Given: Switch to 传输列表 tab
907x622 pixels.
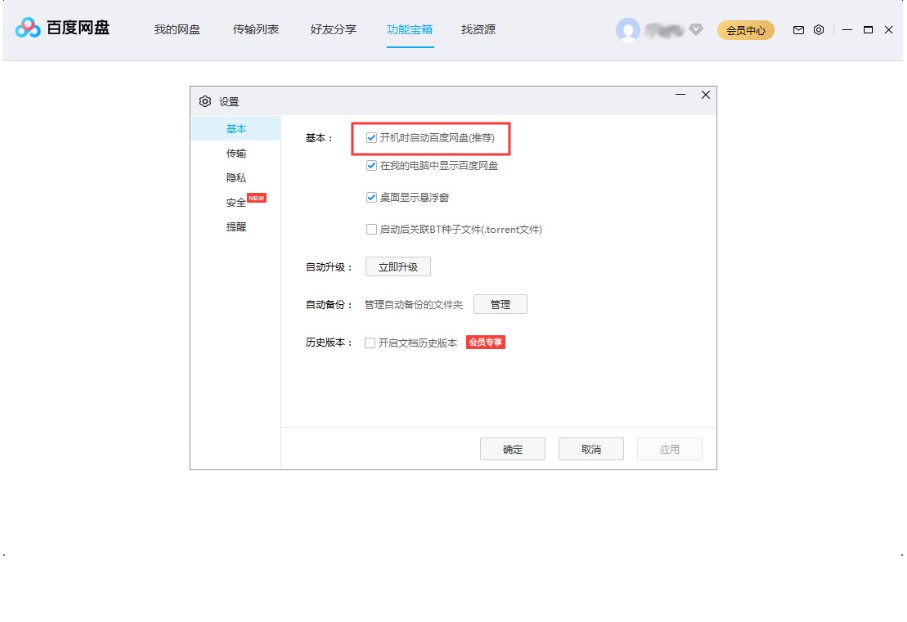Looking at the screenshot, I should (x=256, y=29).
